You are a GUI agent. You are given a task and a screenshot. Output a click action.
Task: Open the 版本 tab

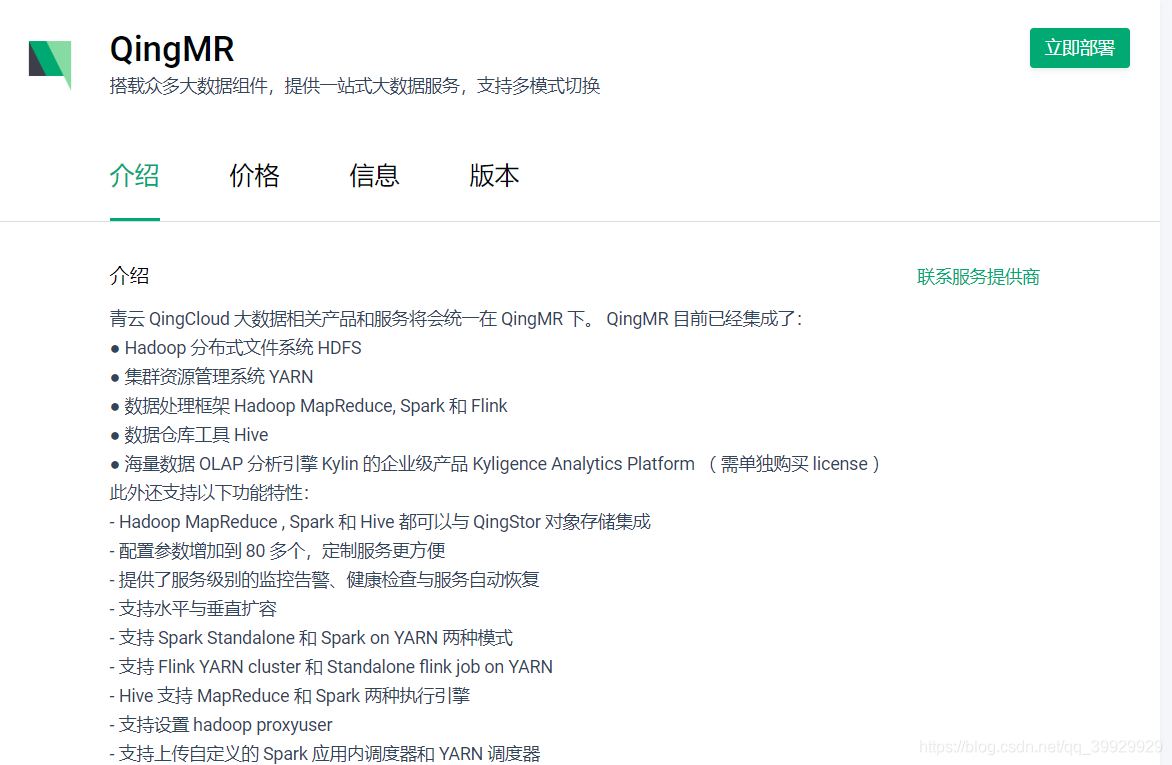[494, 176]
